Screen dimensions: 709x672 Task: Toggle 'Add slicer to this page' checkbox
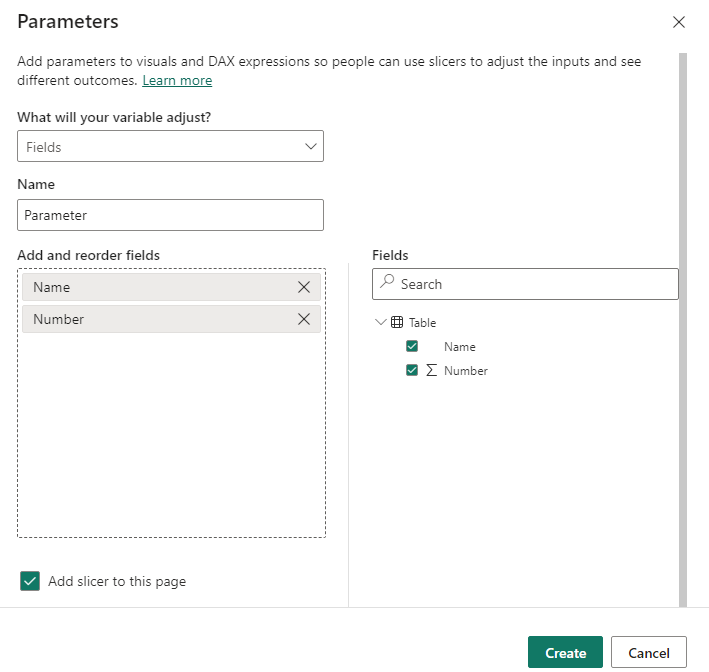coord(30,581)
